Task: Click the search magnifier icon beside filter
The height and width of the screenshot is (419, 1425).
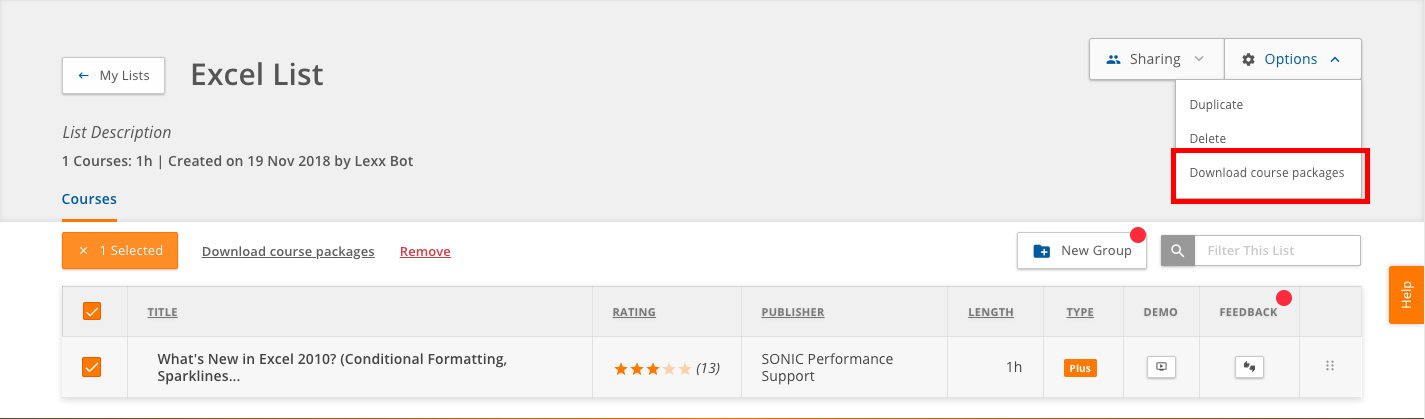Action: [x=1178, y=250]
